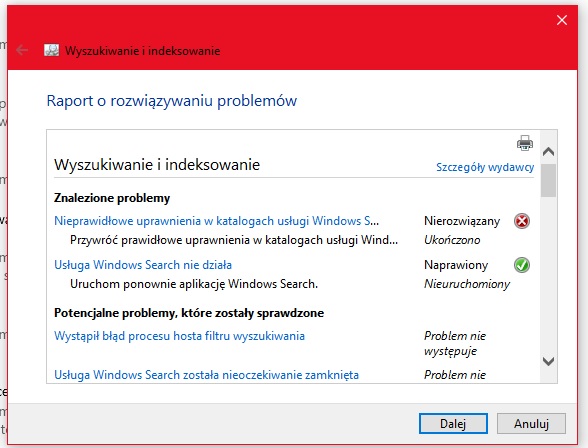Click the report scrollbar thumb
Image resolution: width=588 pixels, height=448 pixels.
[548, 180]
